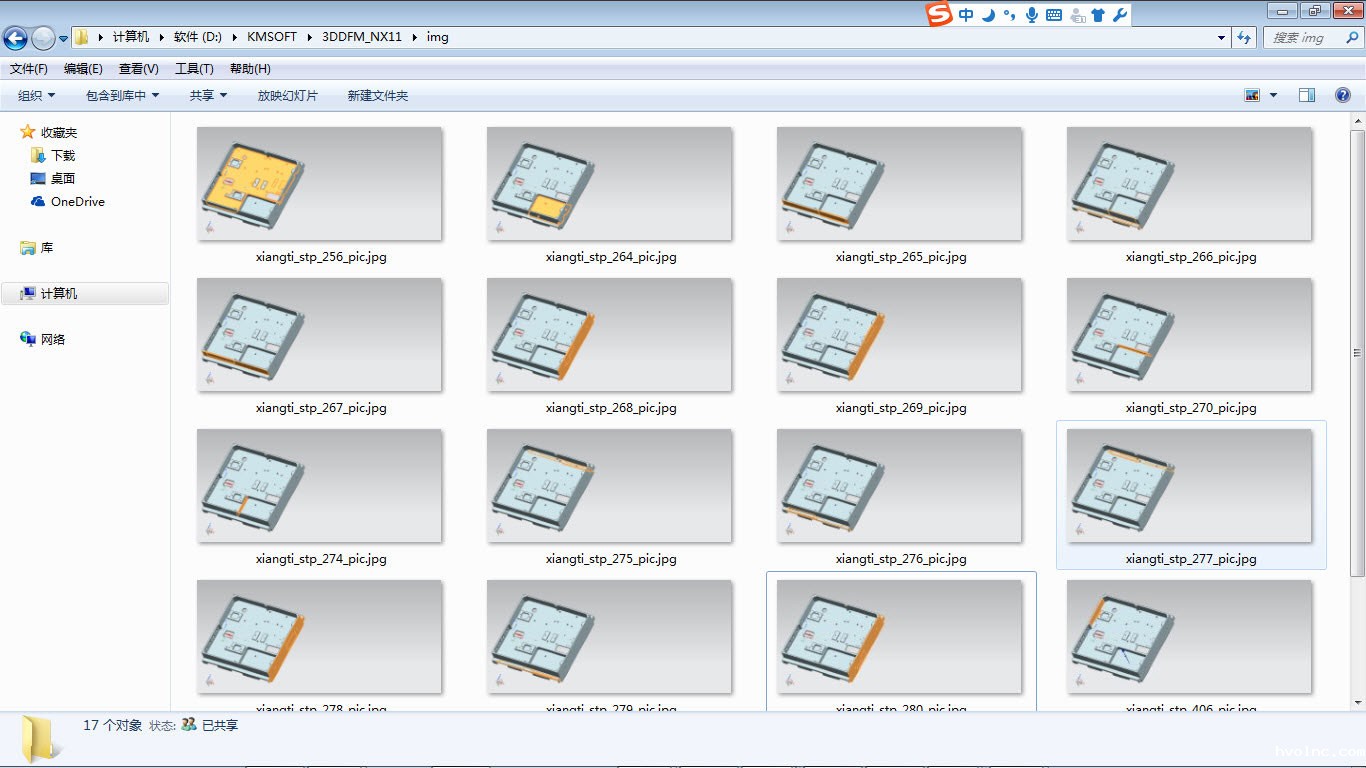Toggle Sogou Chinese/English input mode
Image resolution: width=1366 pixels, height=768 pixels.
[965, 15]
